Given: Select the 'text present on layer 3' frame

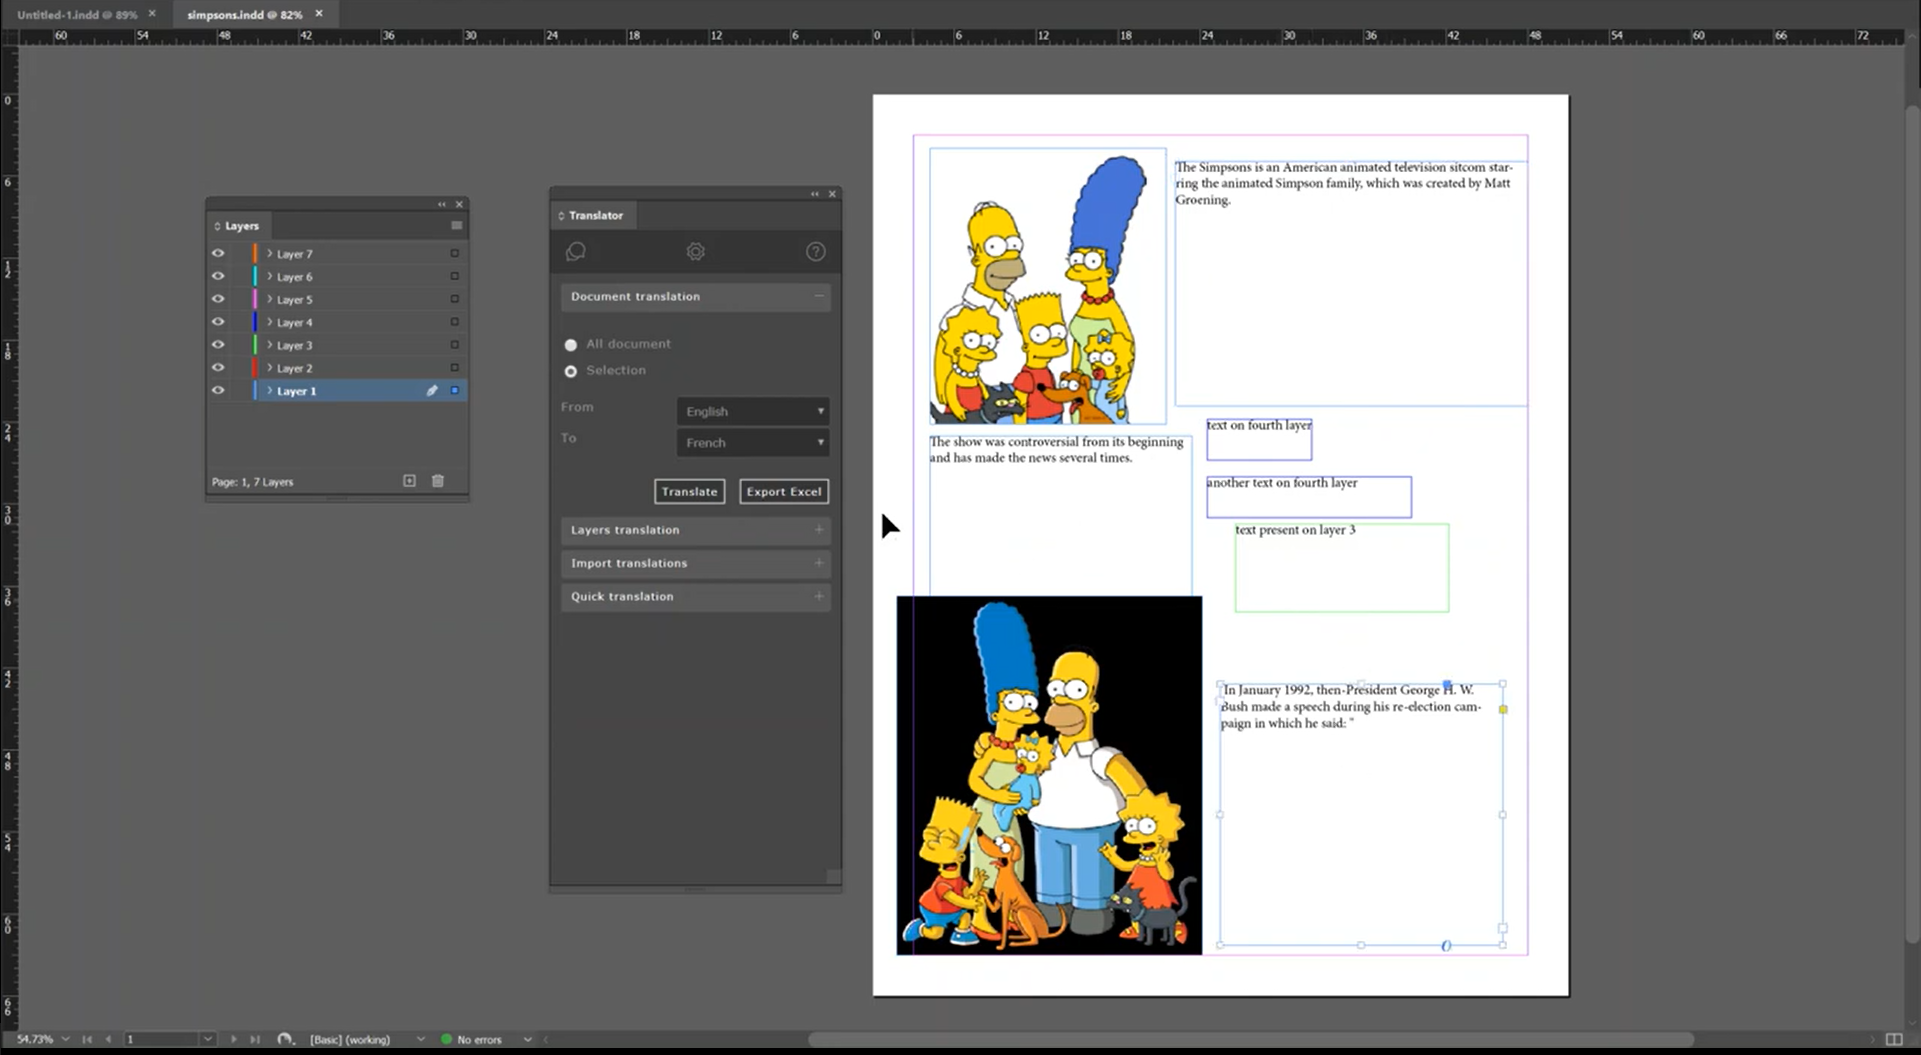Looking at the screenshot, I should (x=1342, y=568).
